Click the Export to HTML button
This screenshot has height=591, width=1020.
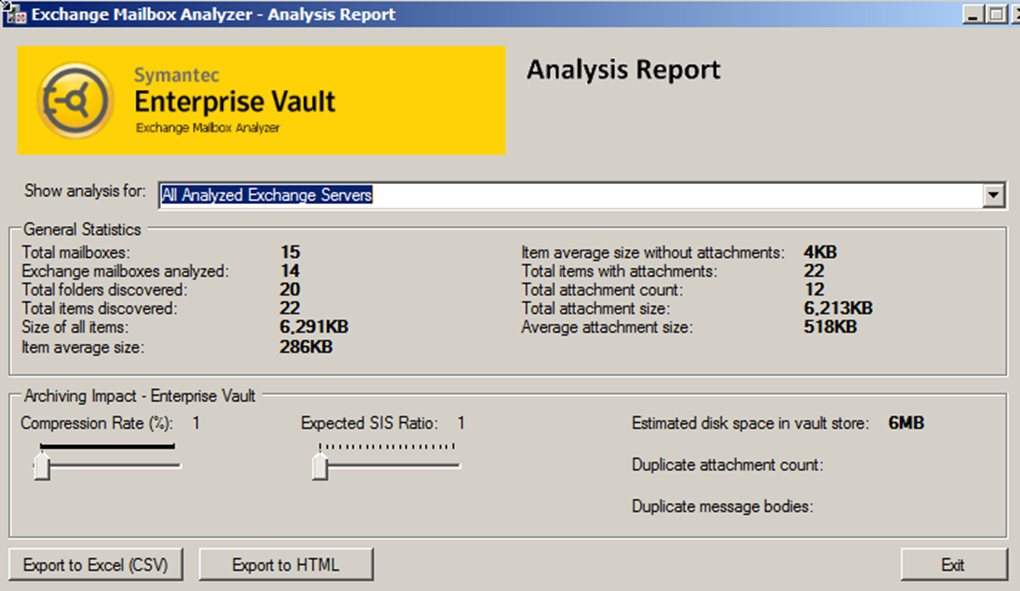point(286,564)
